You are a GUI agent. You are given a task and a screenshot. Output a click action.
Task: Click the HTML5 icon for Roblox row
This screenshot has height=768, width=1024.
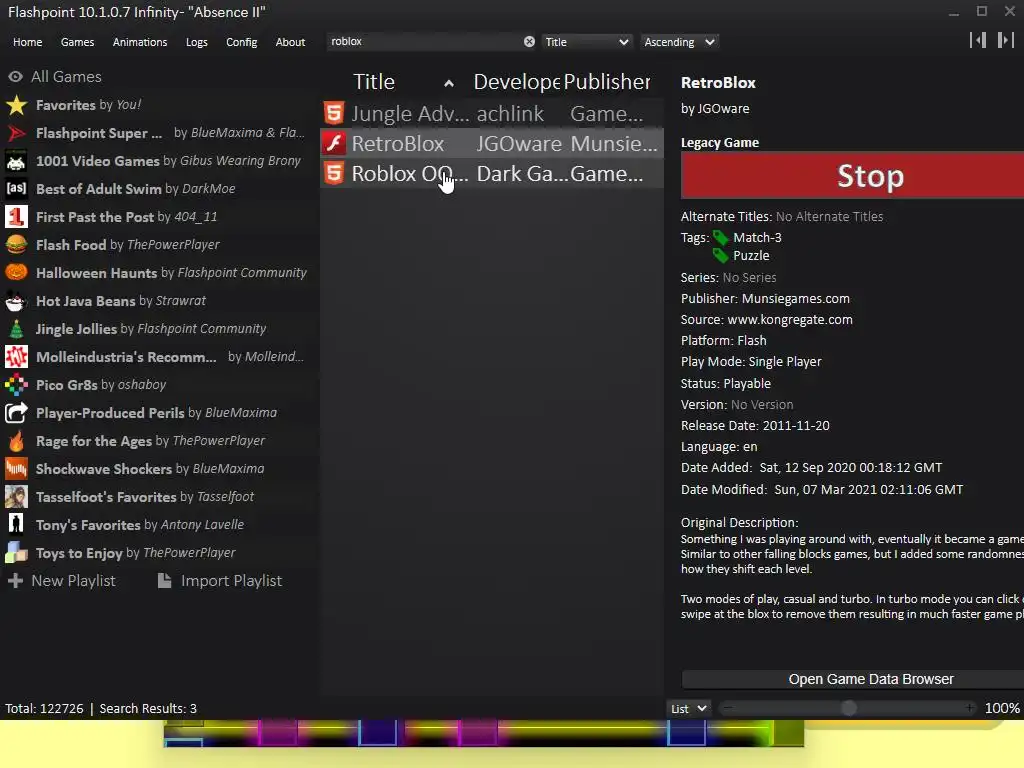pyautogui.click(x=334, y=174)
